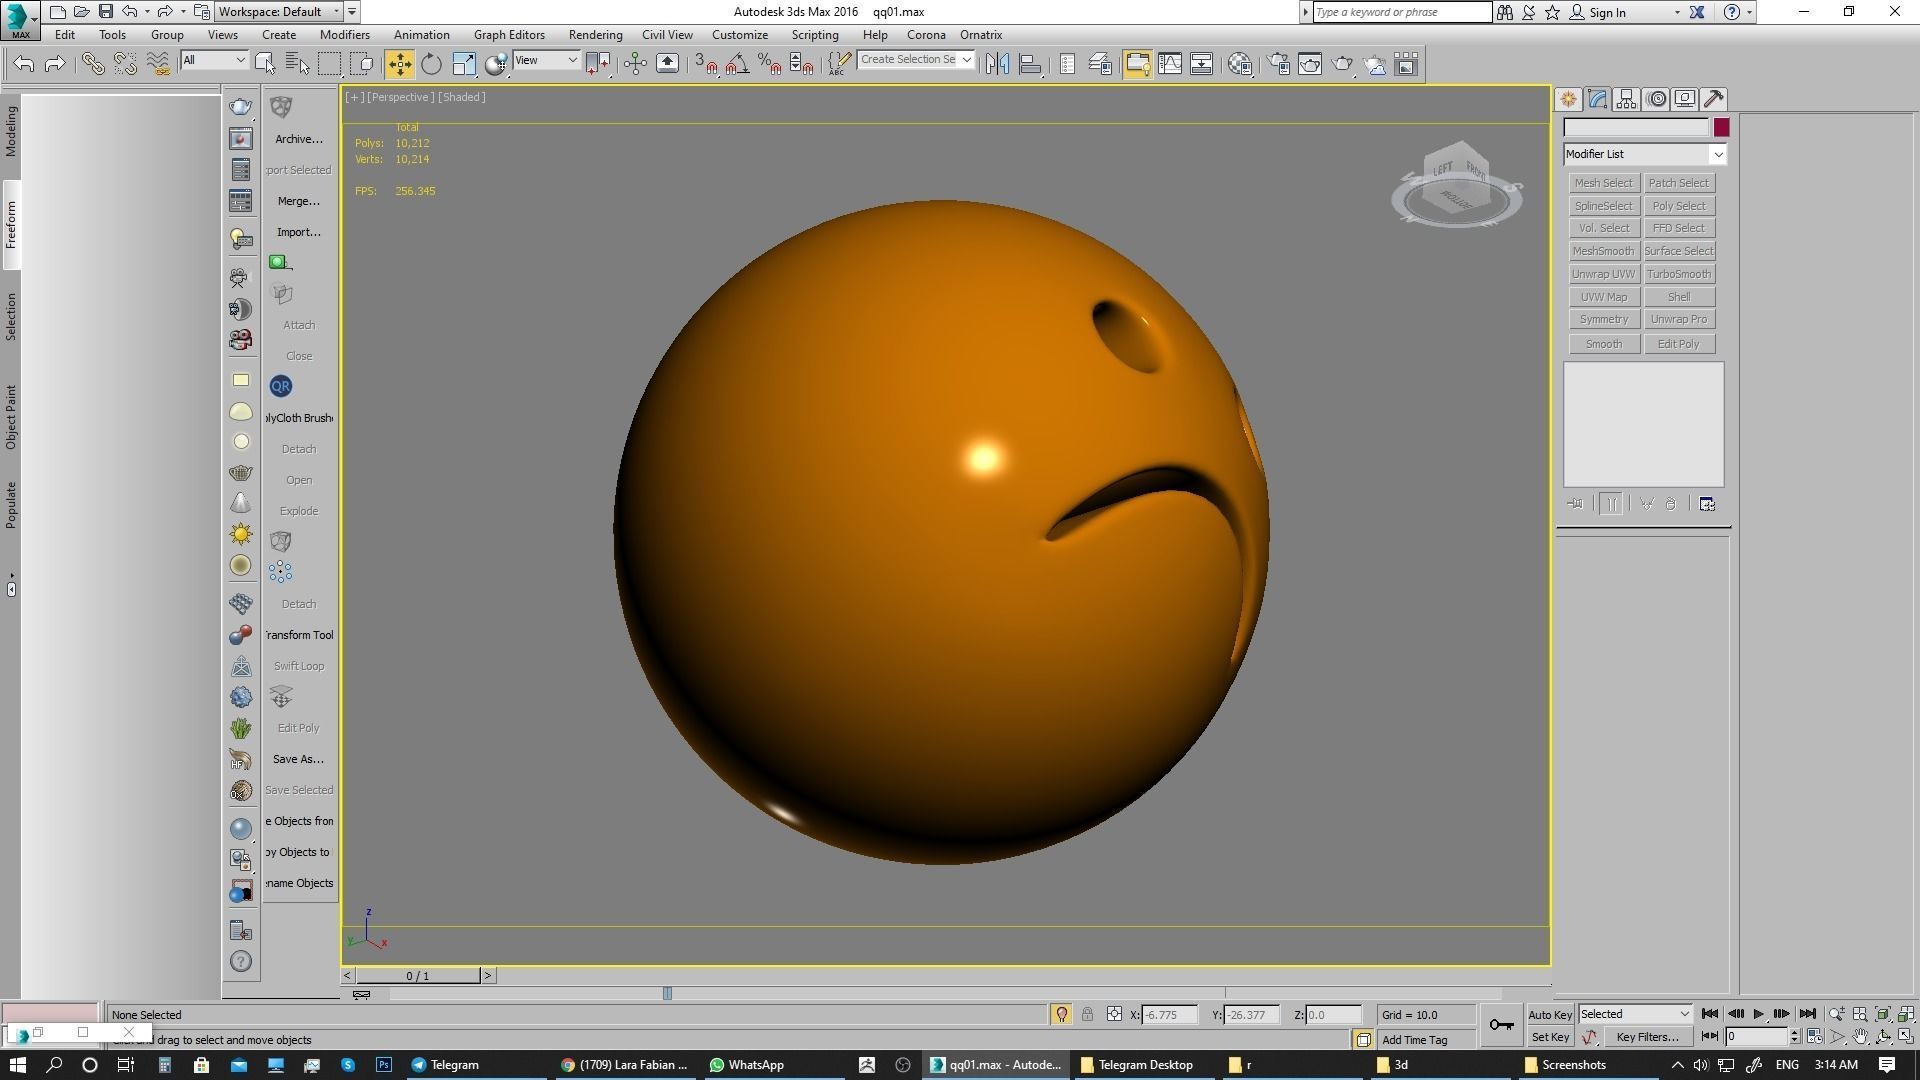Click the large Set Keys key icon

click(1501, 1025)
